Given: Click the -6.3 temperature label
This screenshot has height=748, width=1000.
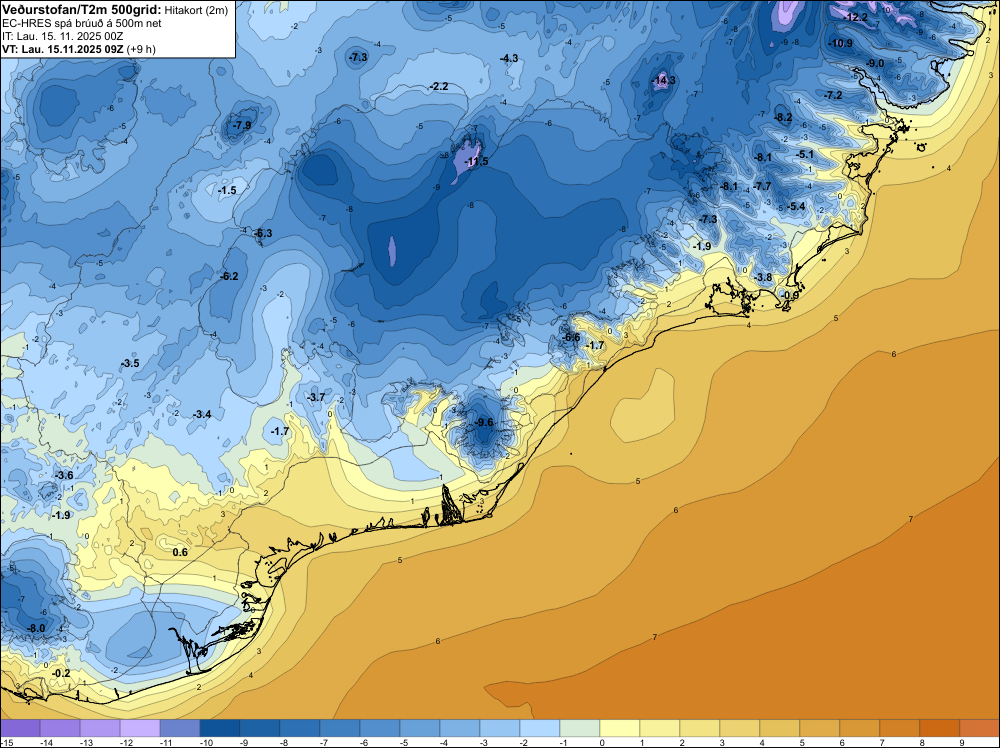Looking at the screenshot, I should [263, 233].
